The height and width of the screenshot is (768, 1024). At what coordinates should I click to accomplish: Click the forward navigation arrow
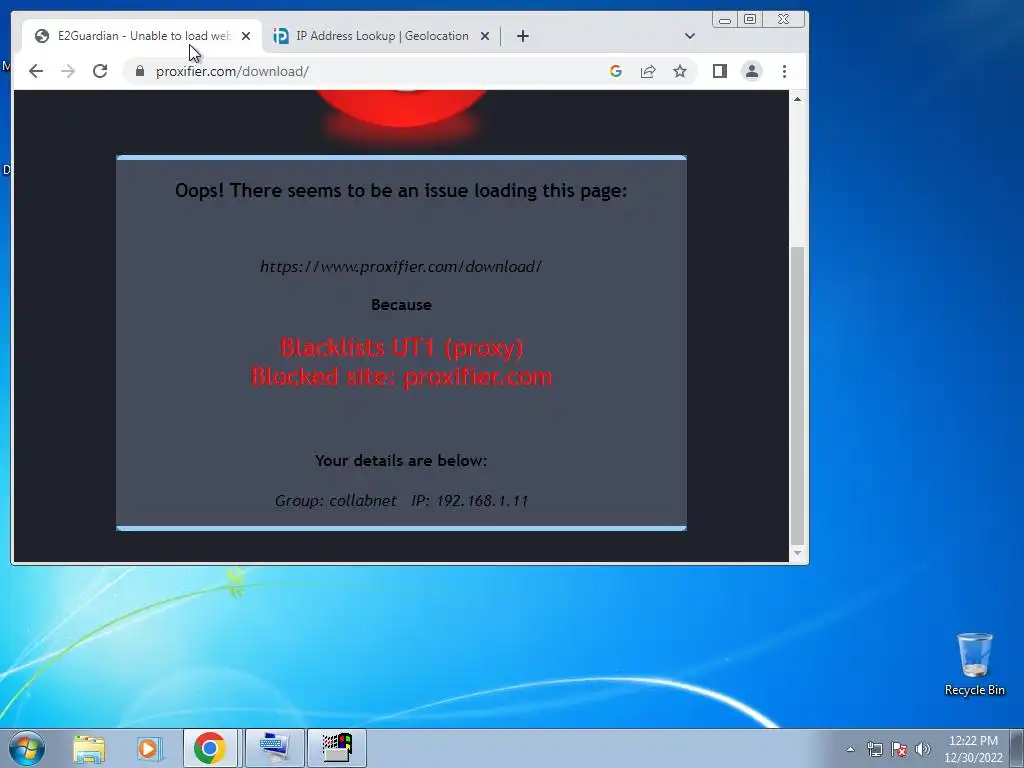tap(68, 71)
